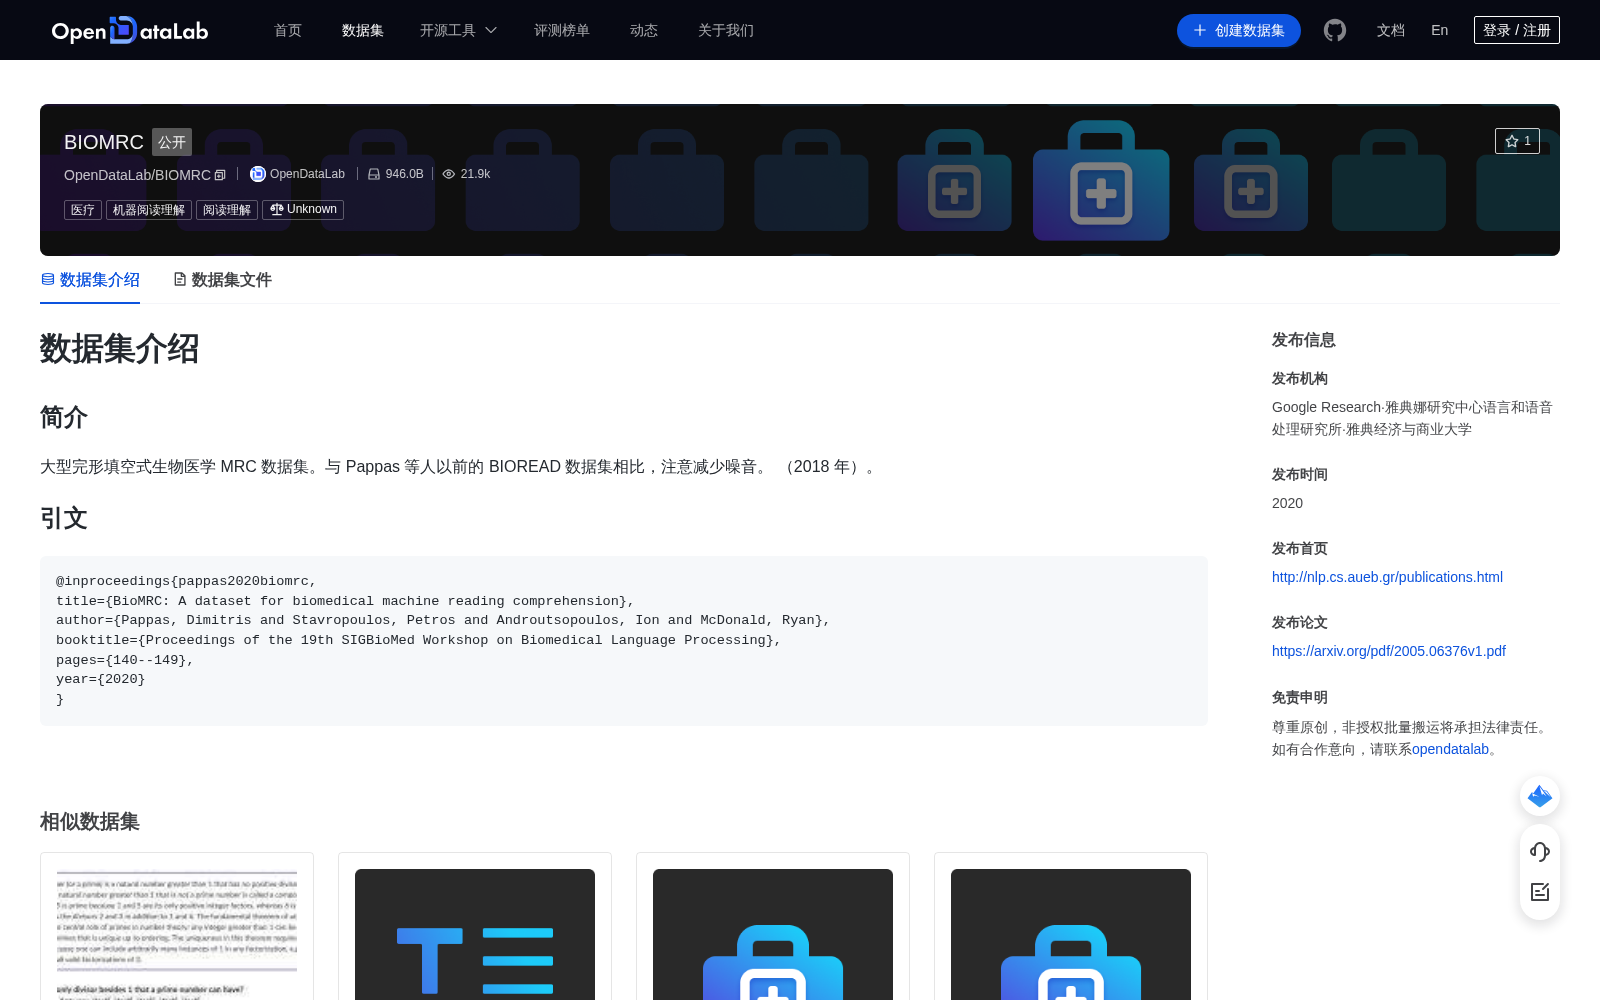Star the BIOMRC dataset
Viewport: 1600px width, 1000px height.
pos(1517,141)
